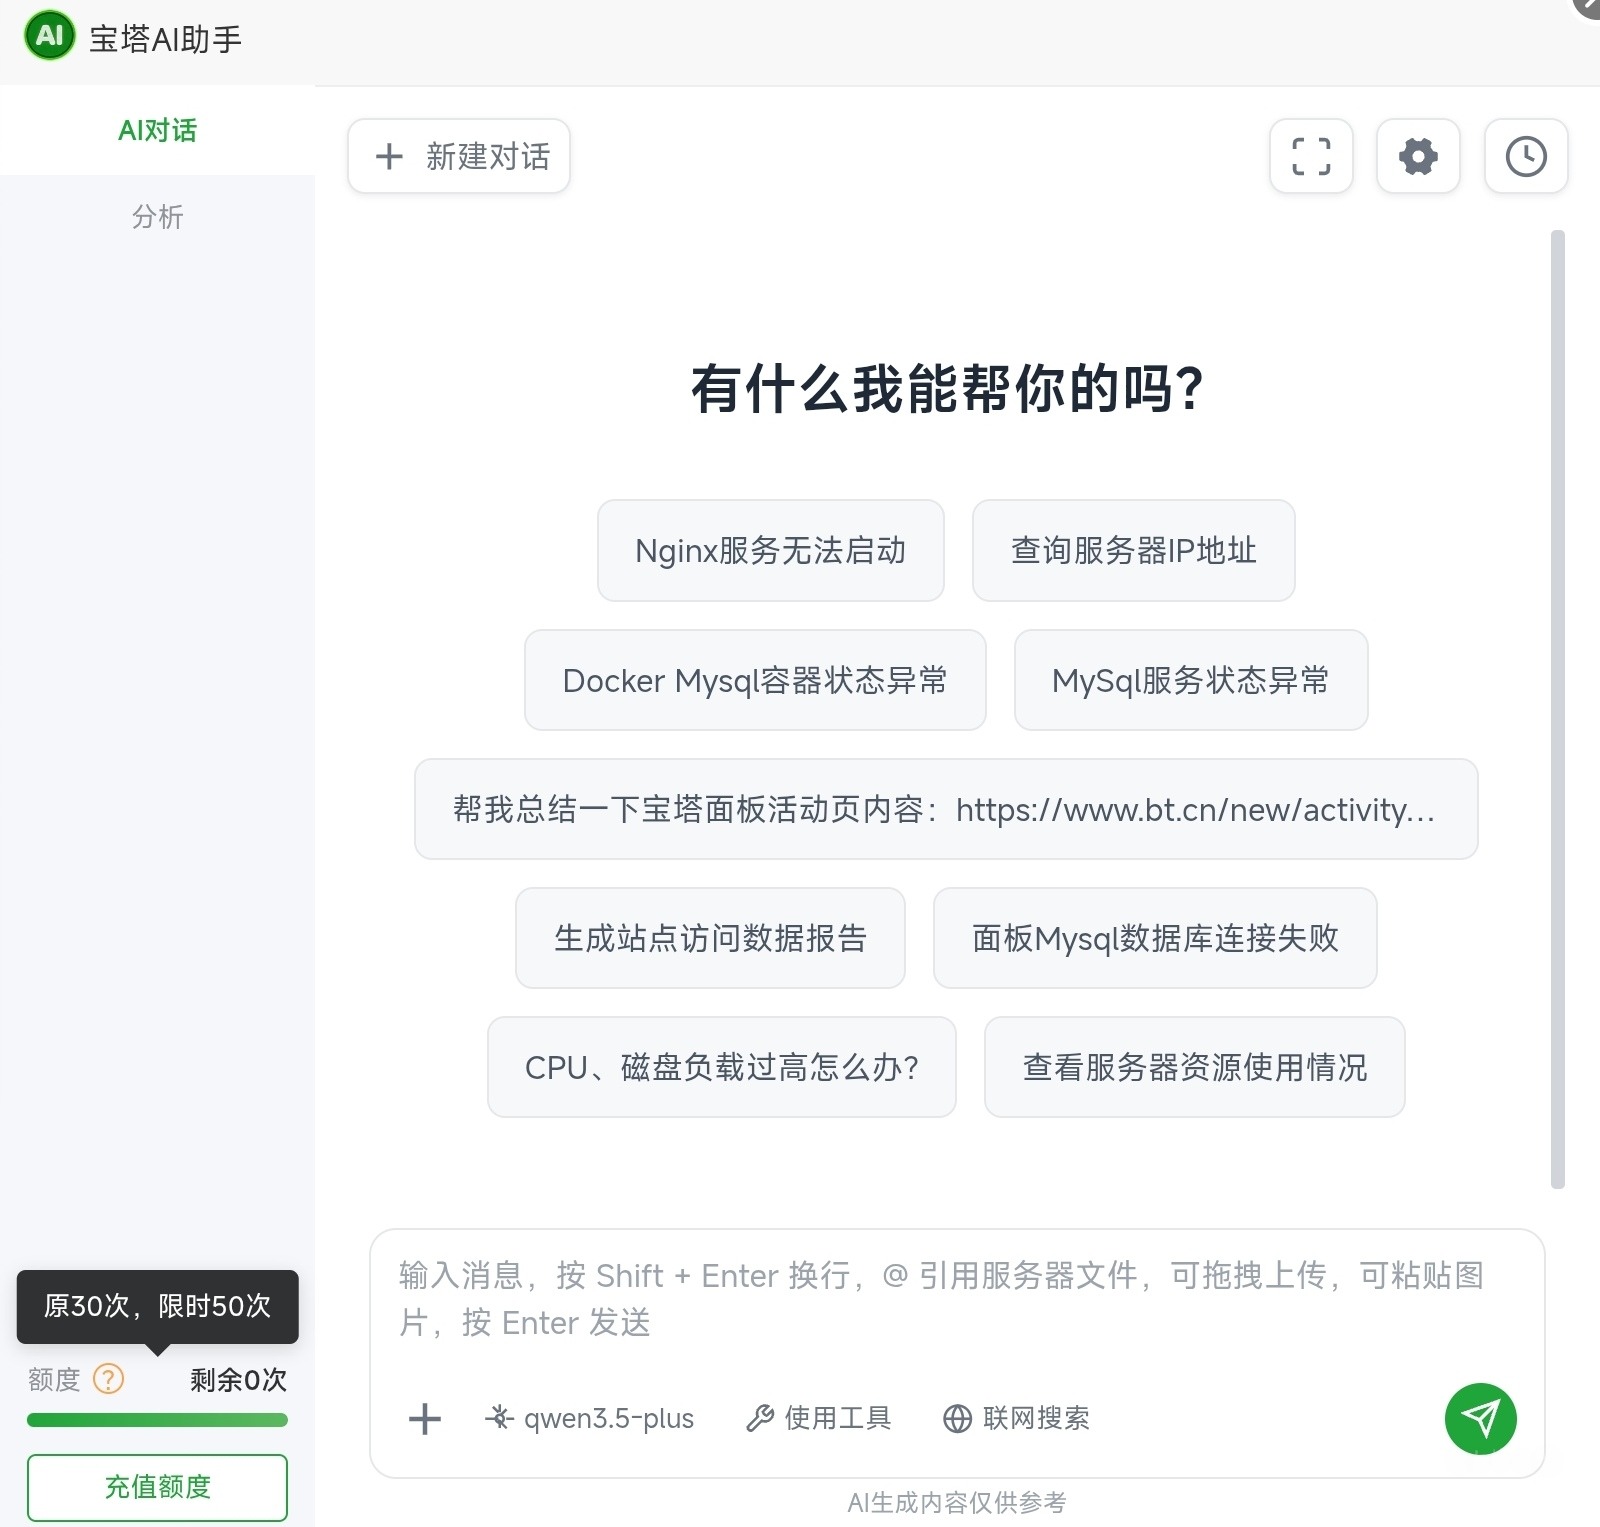Click the 宝塔AI助手 logo icon
The image size is (1600, 1527).
49,36
